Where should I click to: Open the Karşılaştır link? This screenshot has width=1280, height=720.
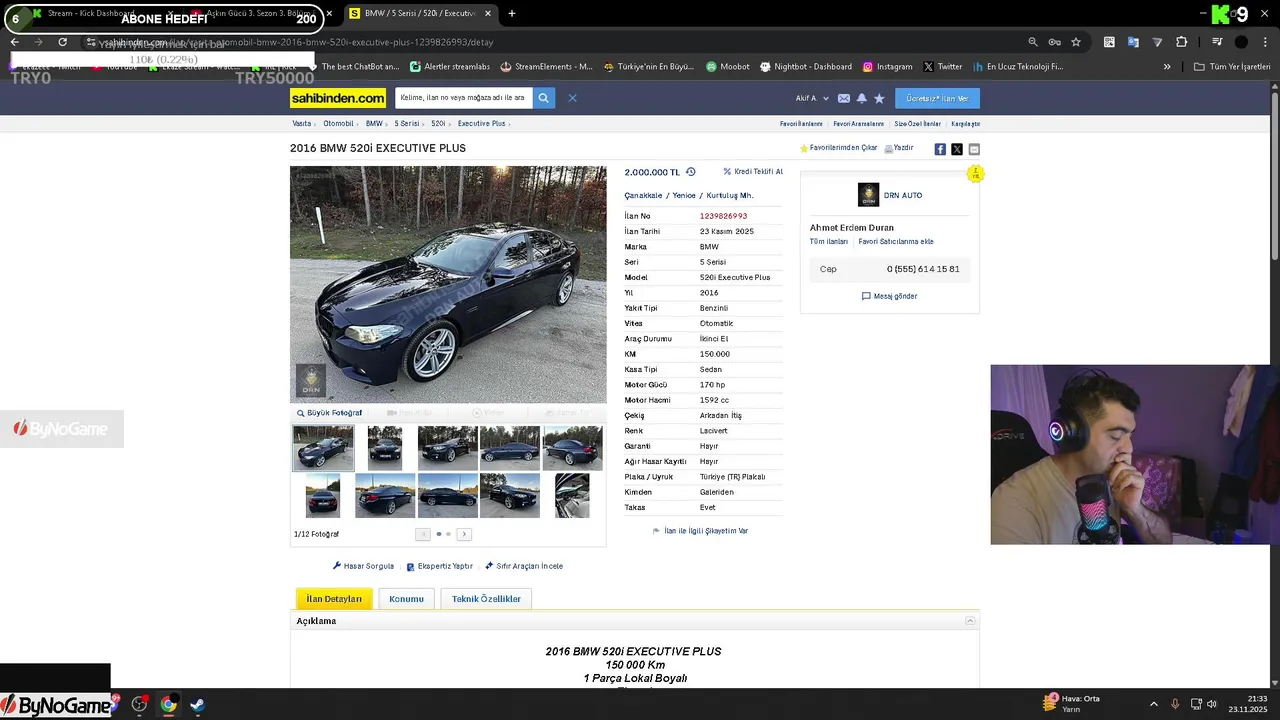pyautogui.click(x=965, y=124)
